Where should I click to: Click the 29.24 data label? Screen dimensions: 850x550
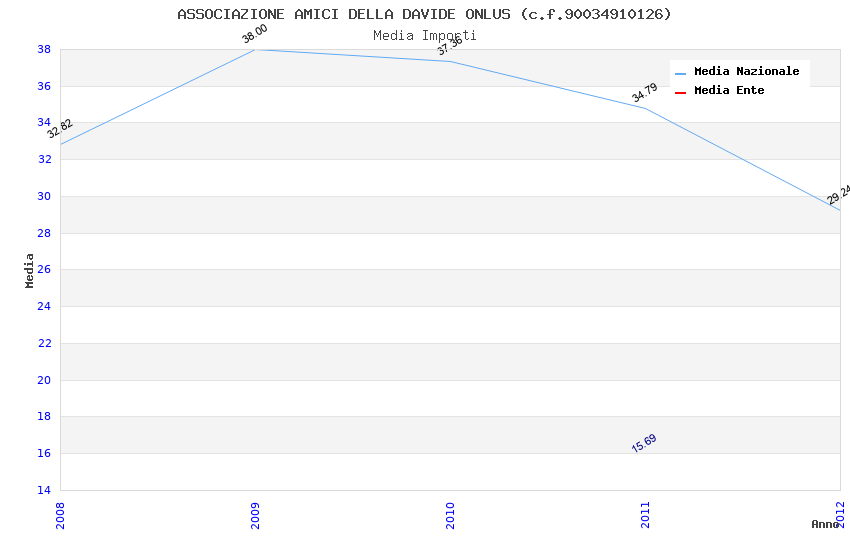[839, 195]
